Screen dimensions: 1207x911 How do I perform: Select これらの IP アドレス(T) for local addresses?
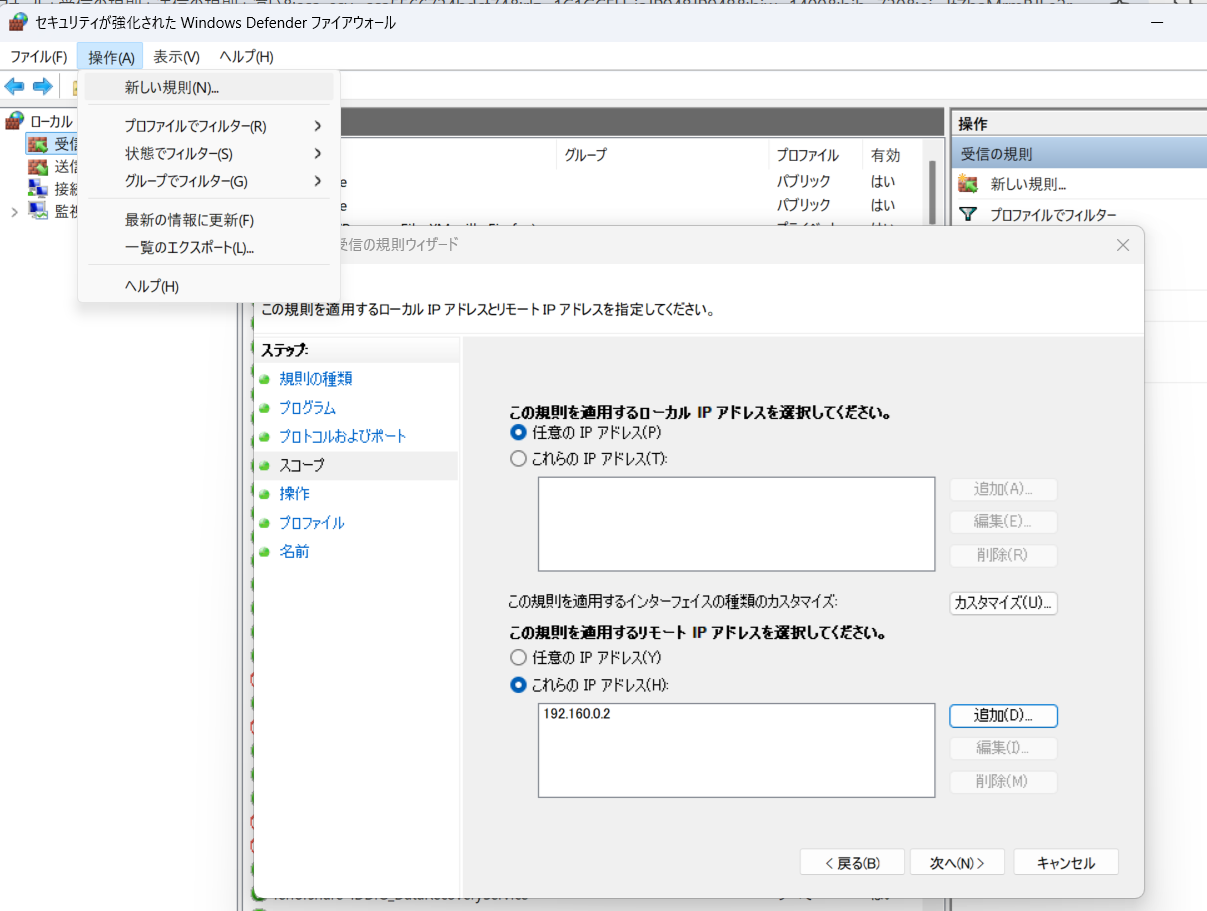point(518,459)
